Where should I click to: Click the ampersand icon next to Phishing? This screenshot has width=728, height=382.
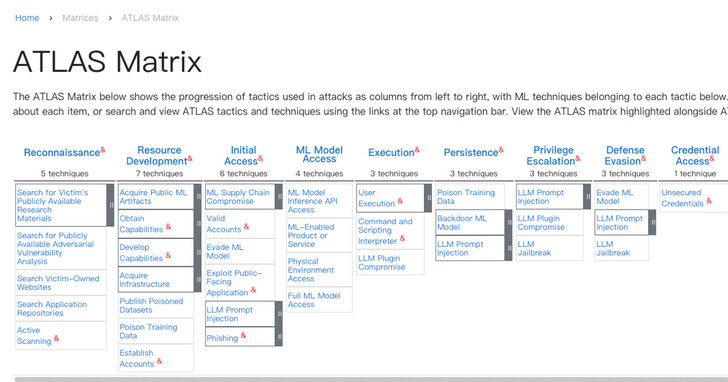[x=243, y=335]
